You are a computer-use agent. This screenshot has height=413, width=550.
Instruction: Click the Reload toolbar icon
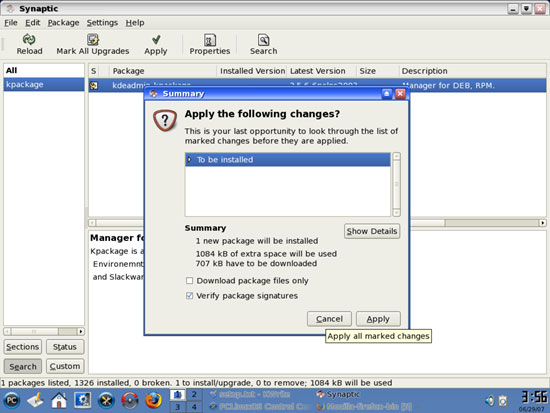coord(29,39)
